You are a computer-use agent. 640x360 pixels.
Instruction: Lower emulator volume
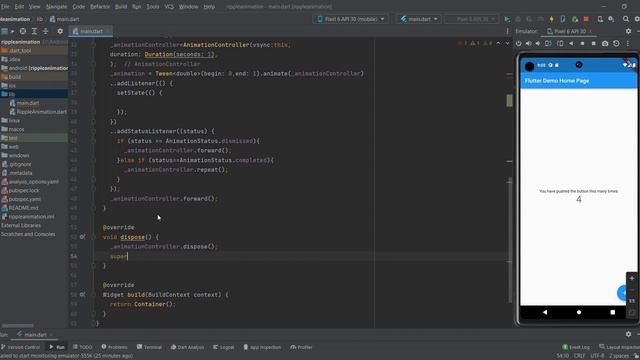tap(538, 43)
